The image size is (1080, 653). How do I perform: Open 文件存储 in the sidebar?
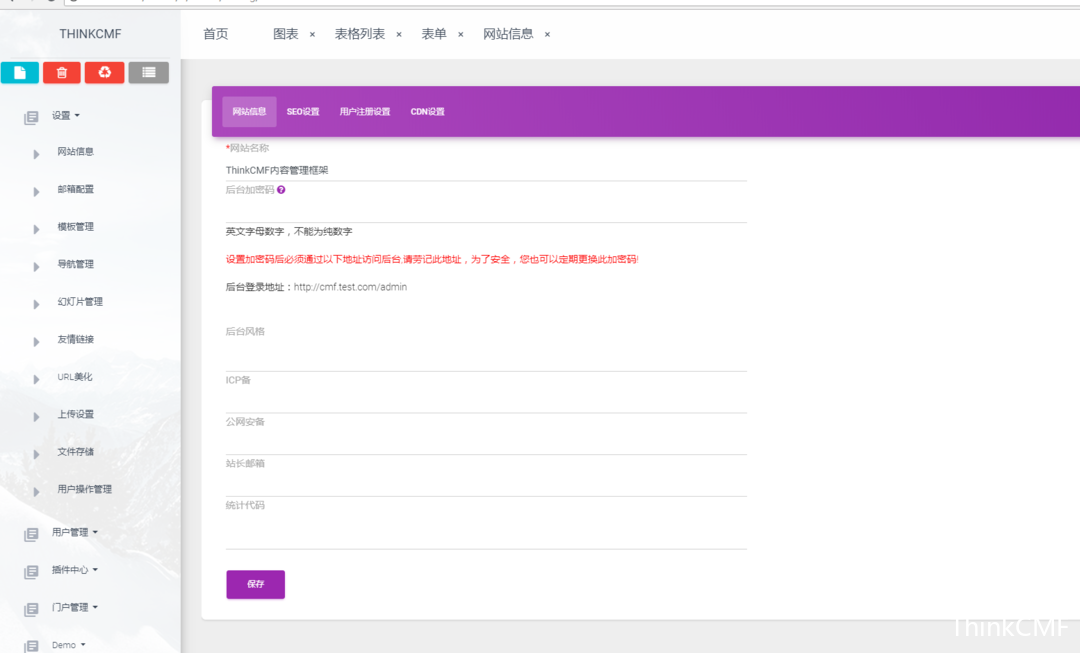click(x=76, y=452)
